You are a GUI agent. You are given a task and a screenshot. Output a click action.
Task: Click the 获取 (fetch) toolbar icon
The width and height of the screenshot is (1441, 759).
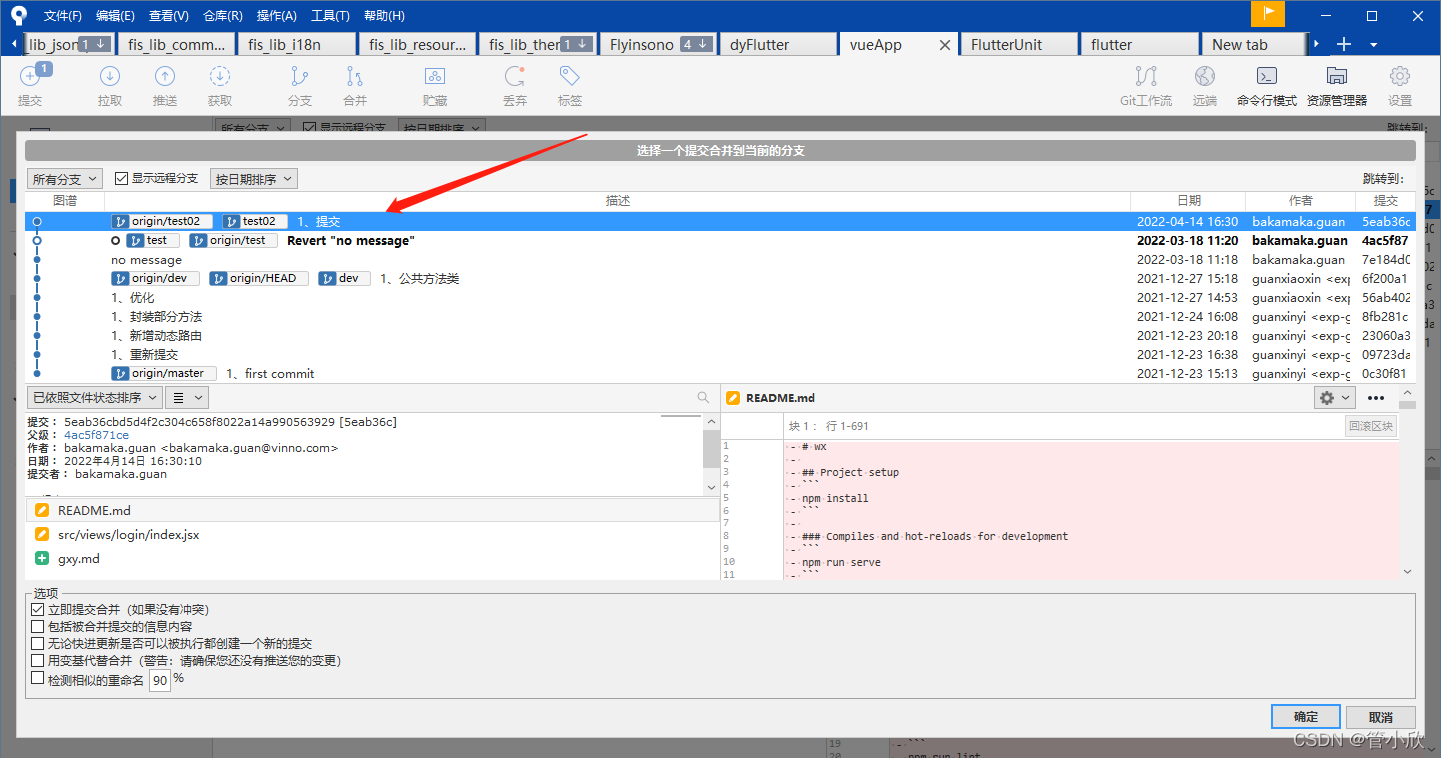pos(220,77)
